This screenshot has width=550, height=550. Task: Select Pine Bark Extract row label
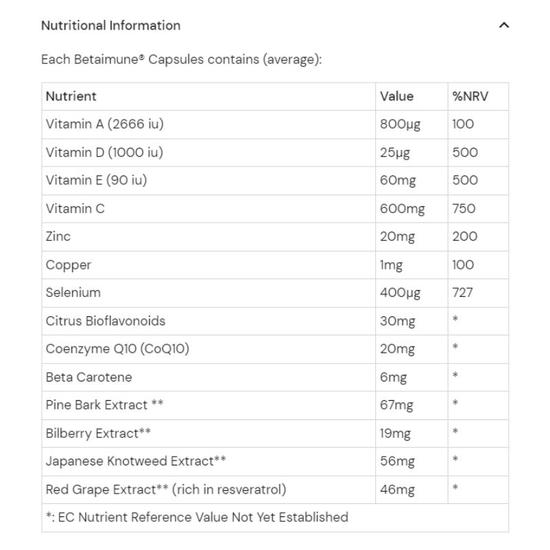[x=104, y=405]
